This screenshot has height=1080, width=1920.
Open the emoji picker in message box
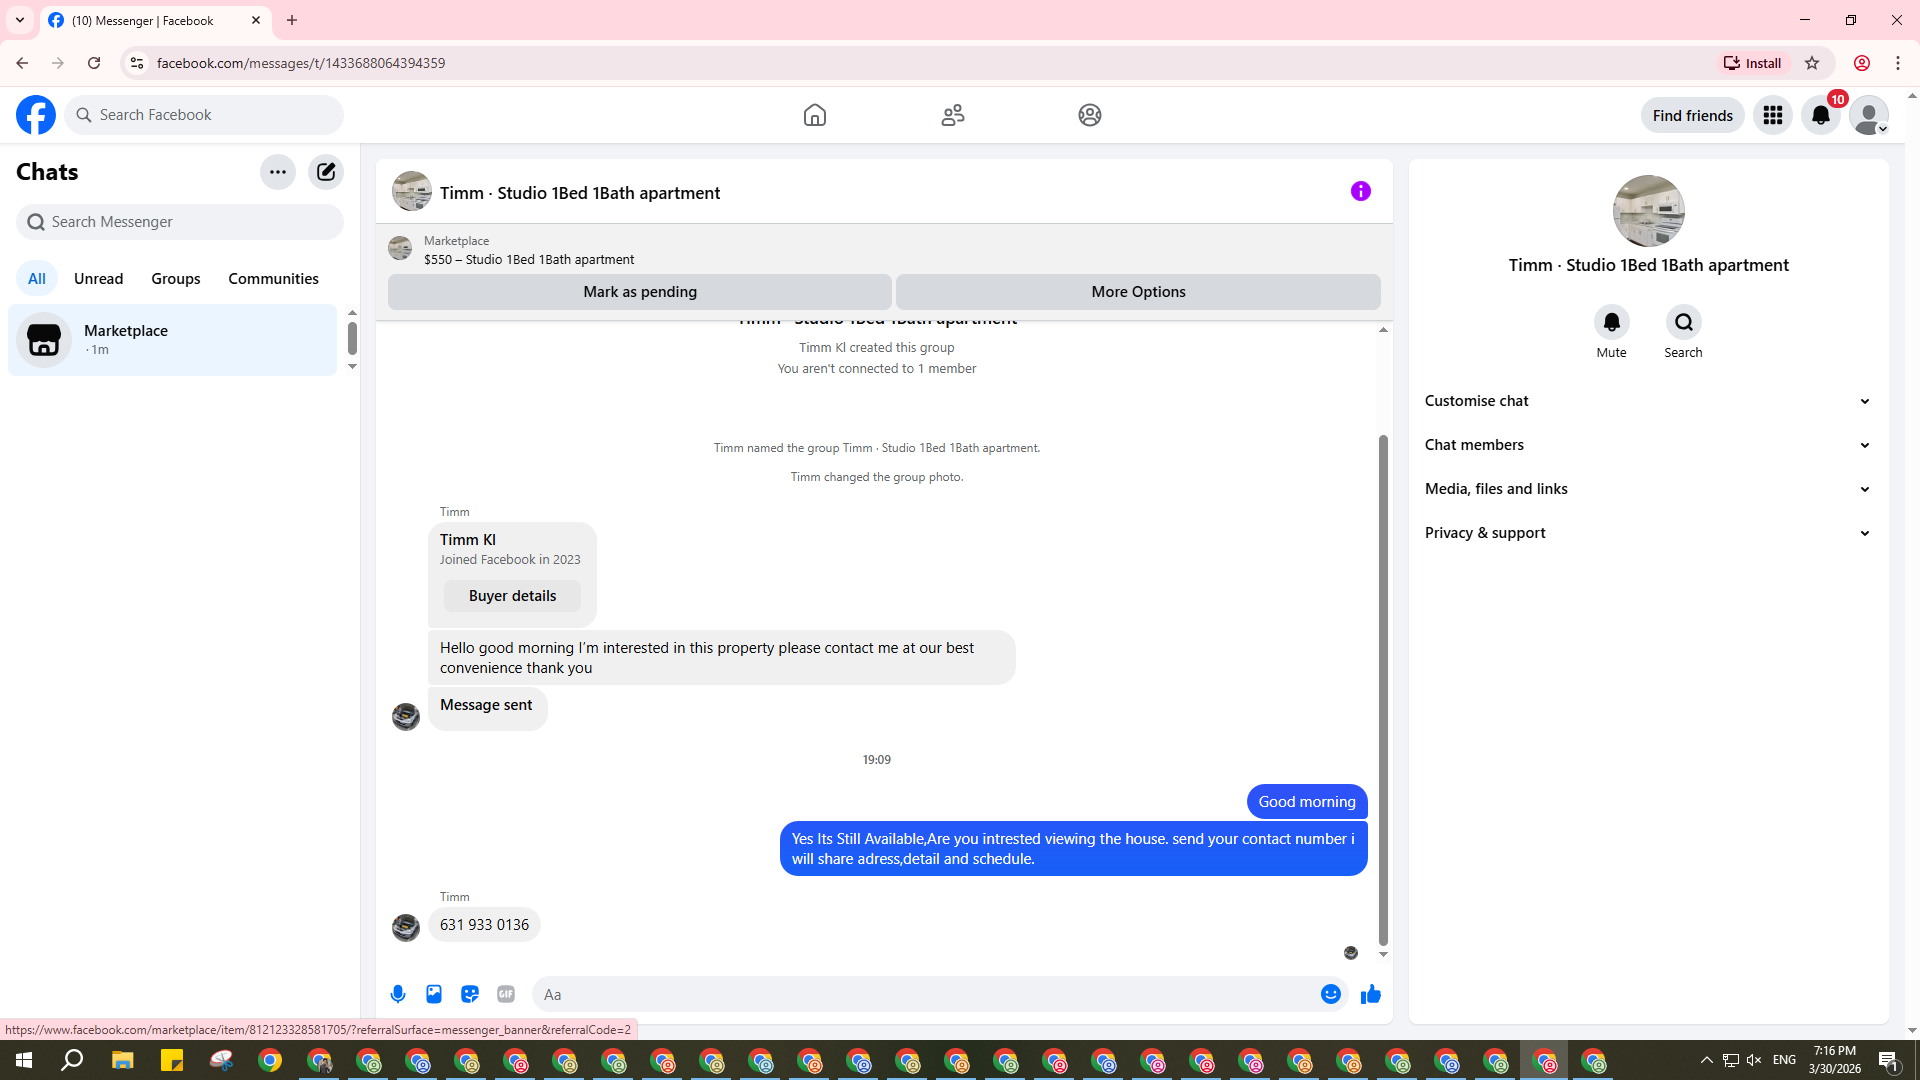1330,994
